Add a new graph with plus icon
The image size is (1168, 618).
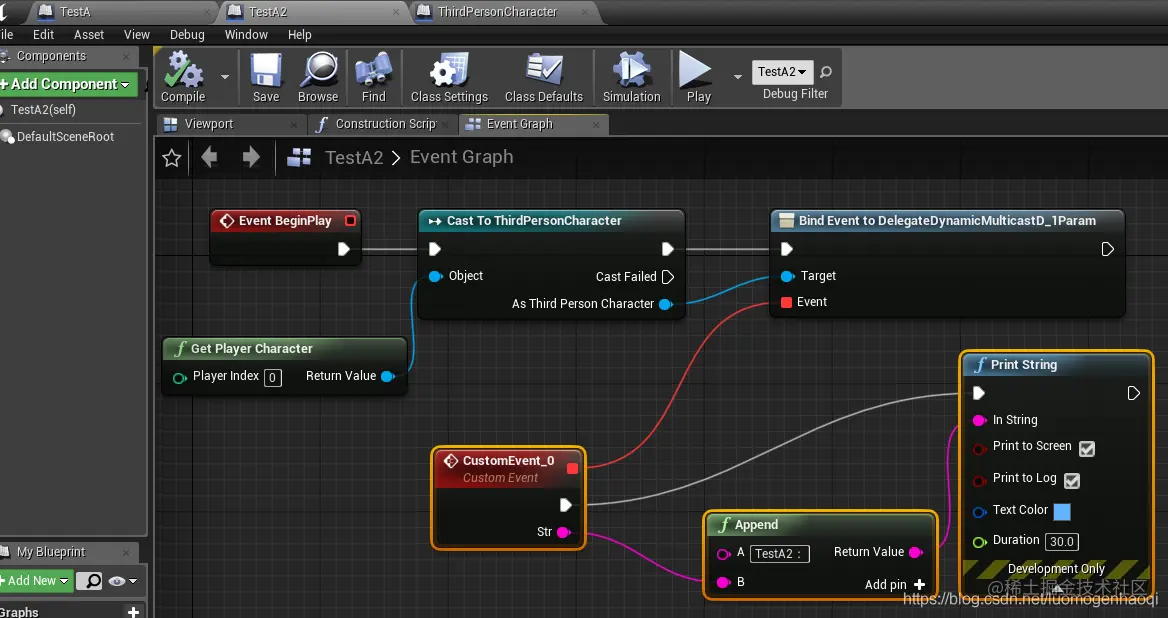tap(133, 612)
